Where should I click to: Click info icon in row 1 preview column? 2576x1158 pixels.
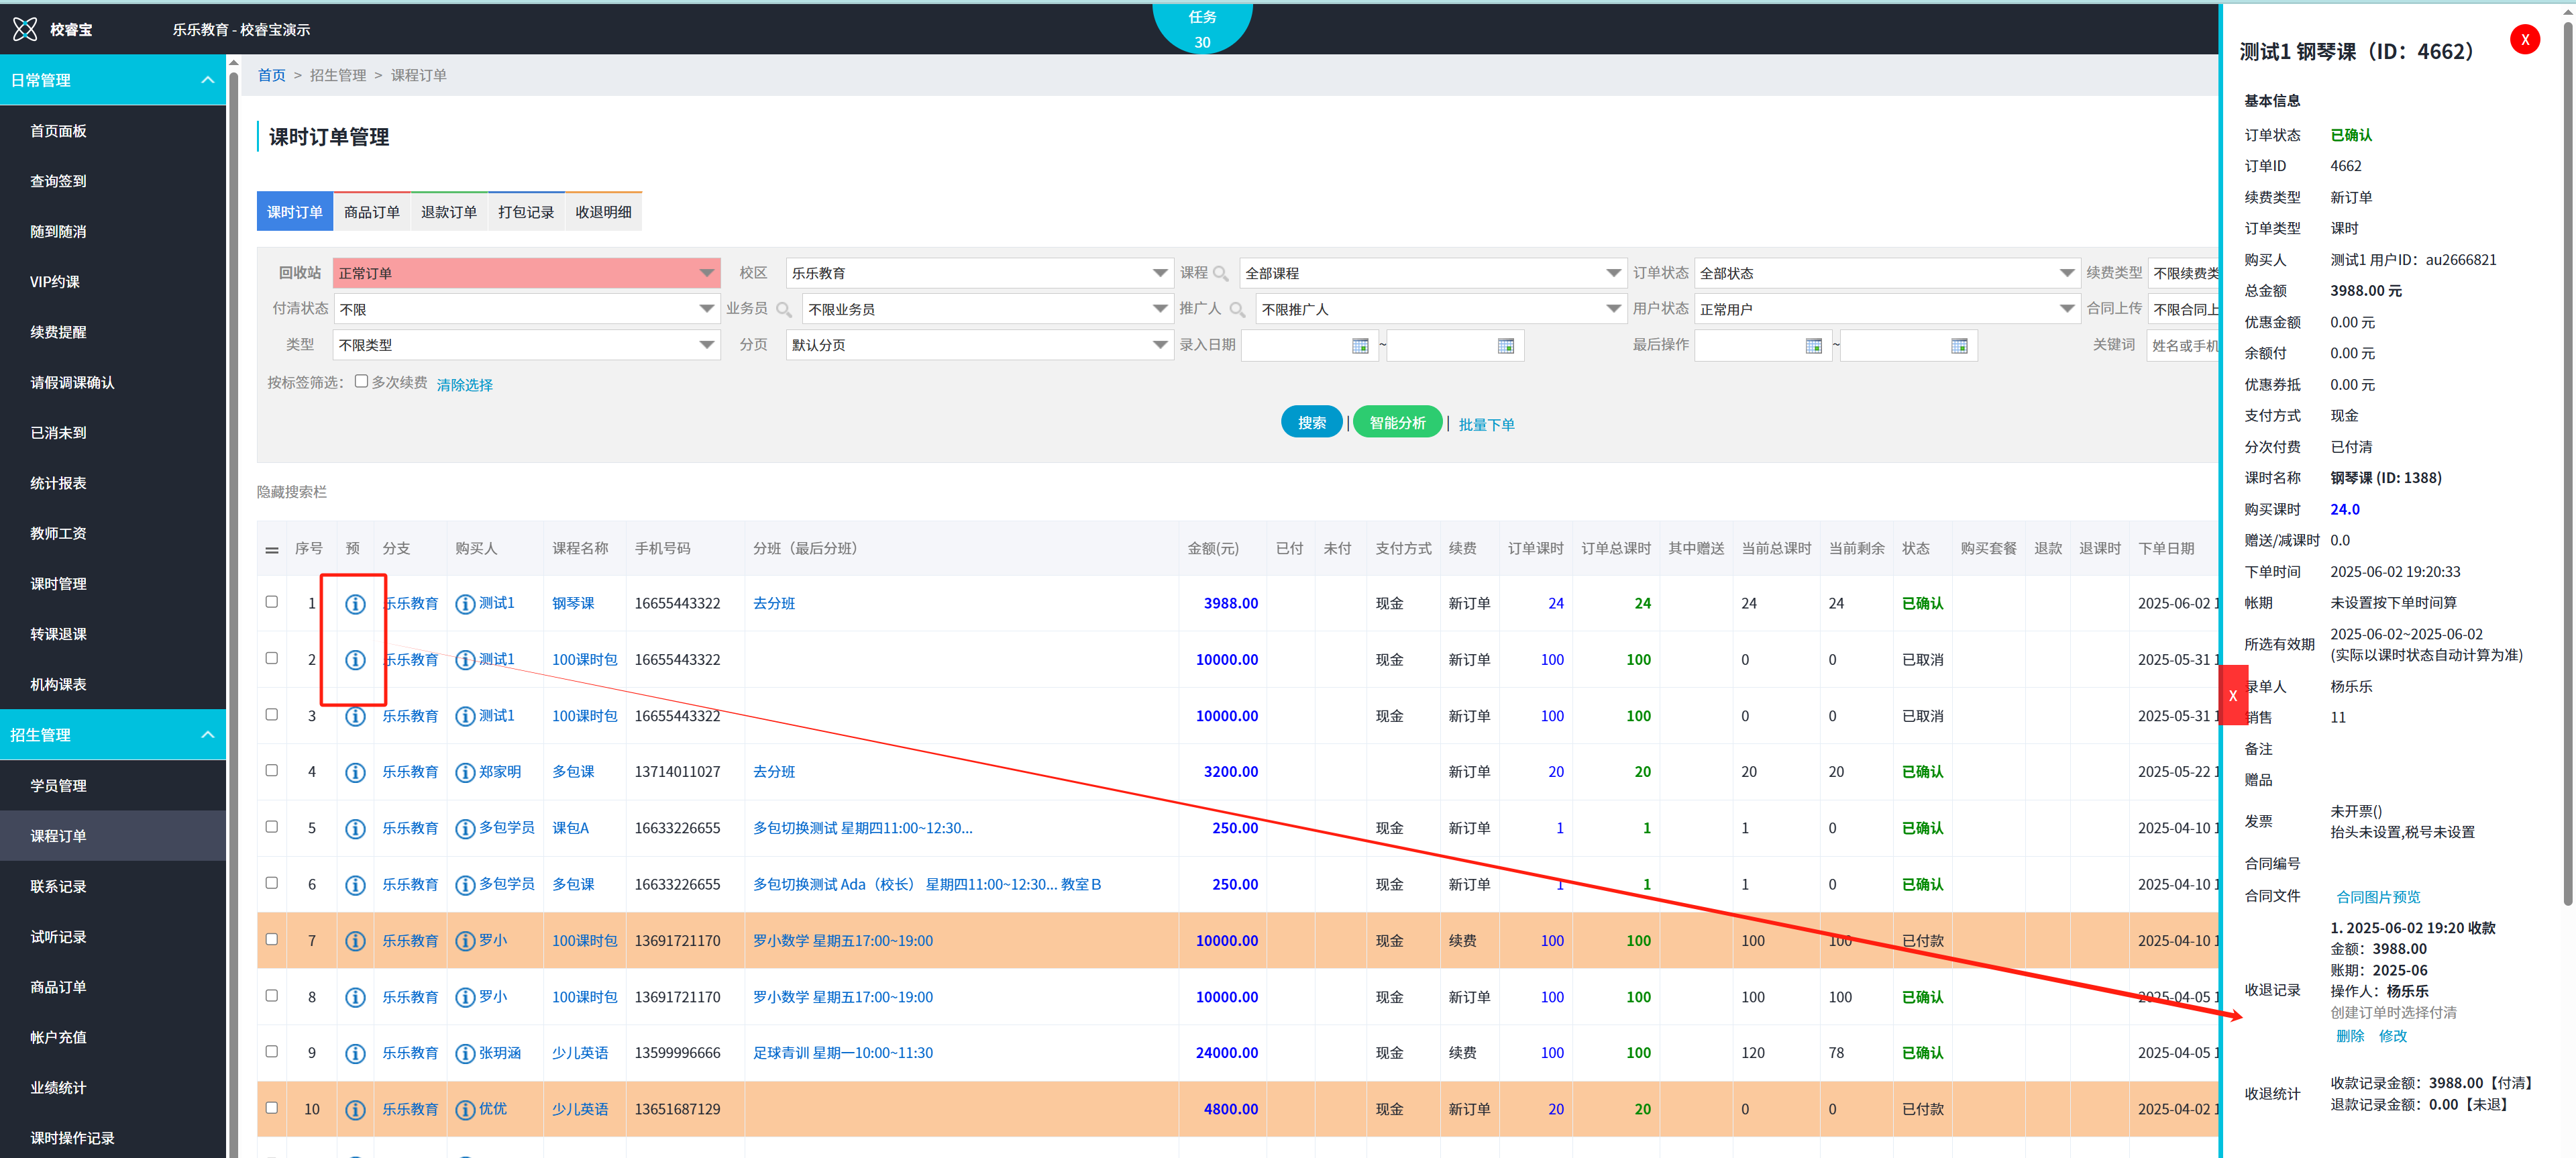click(354, 604)
